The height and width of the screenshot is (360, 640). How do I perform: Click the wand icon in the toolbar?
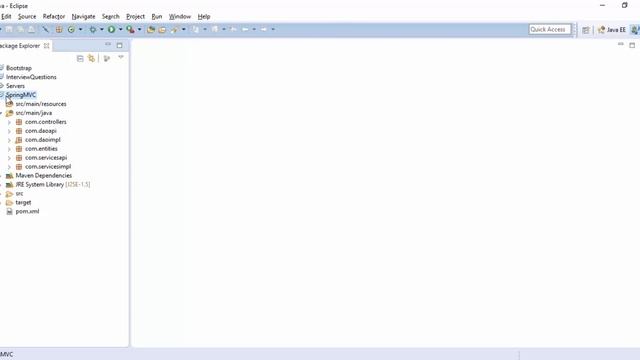45,29
